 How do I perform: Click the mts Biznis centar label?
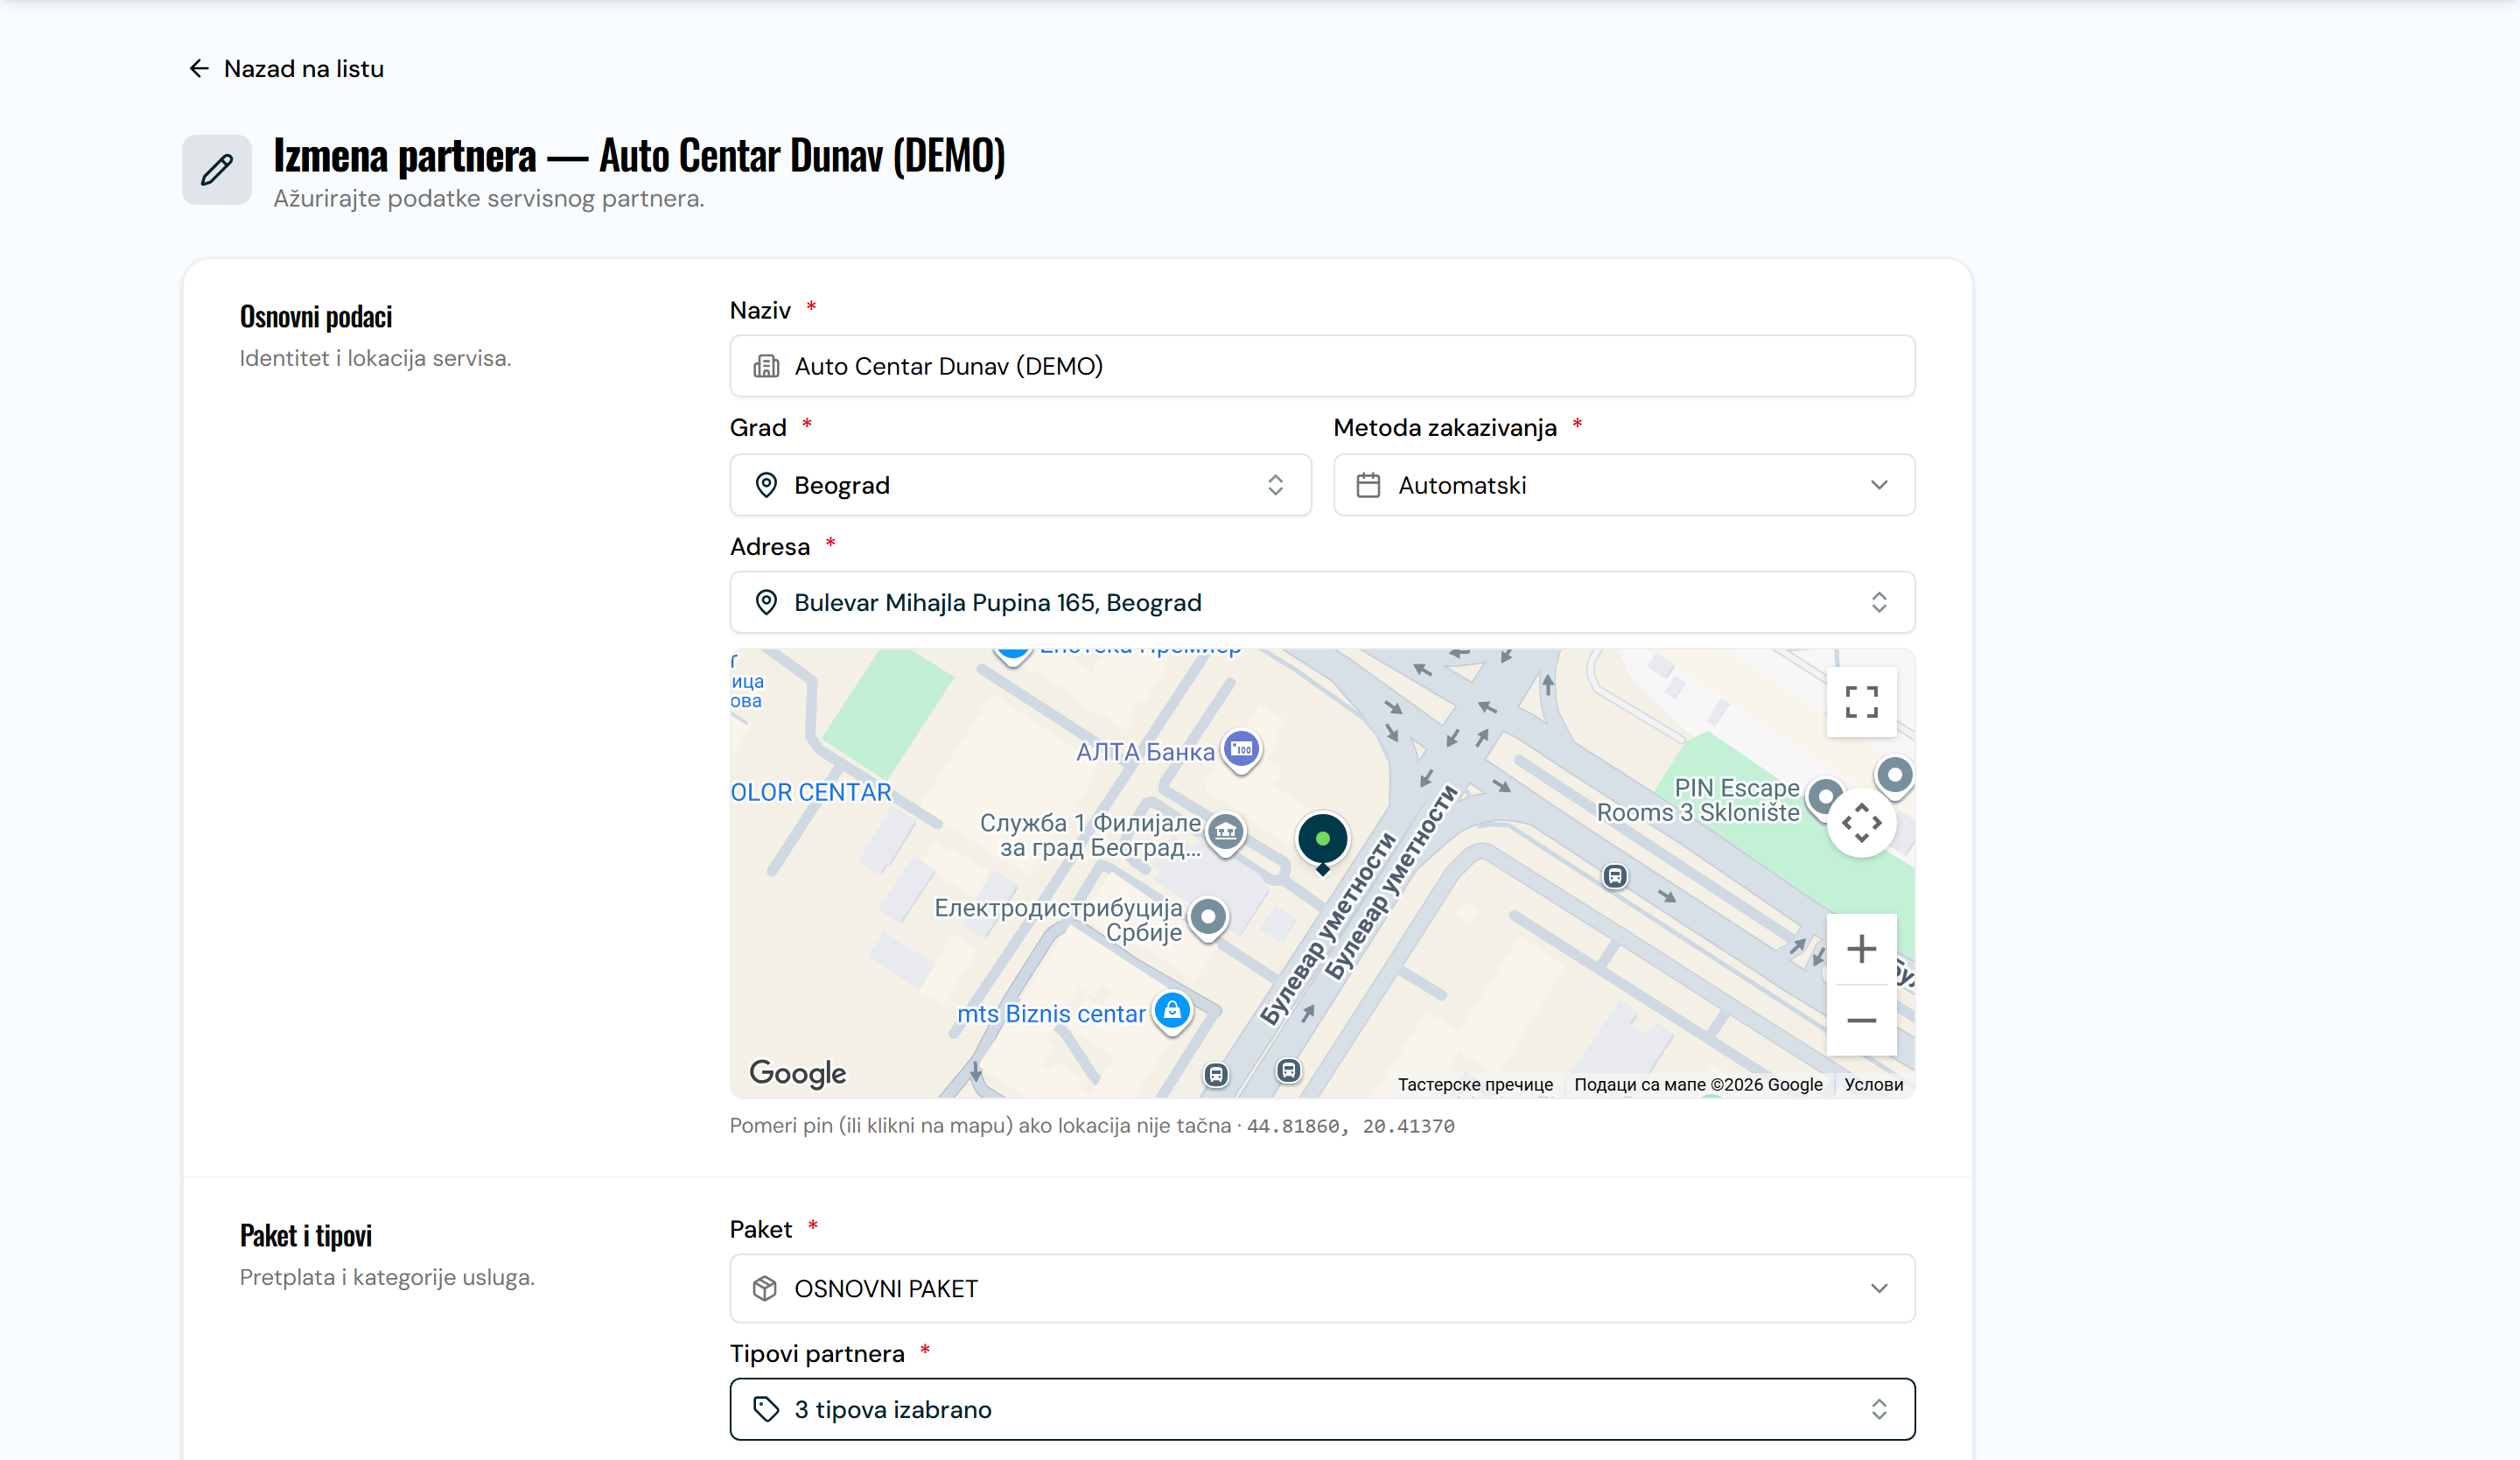(x=1051, y=1013)
